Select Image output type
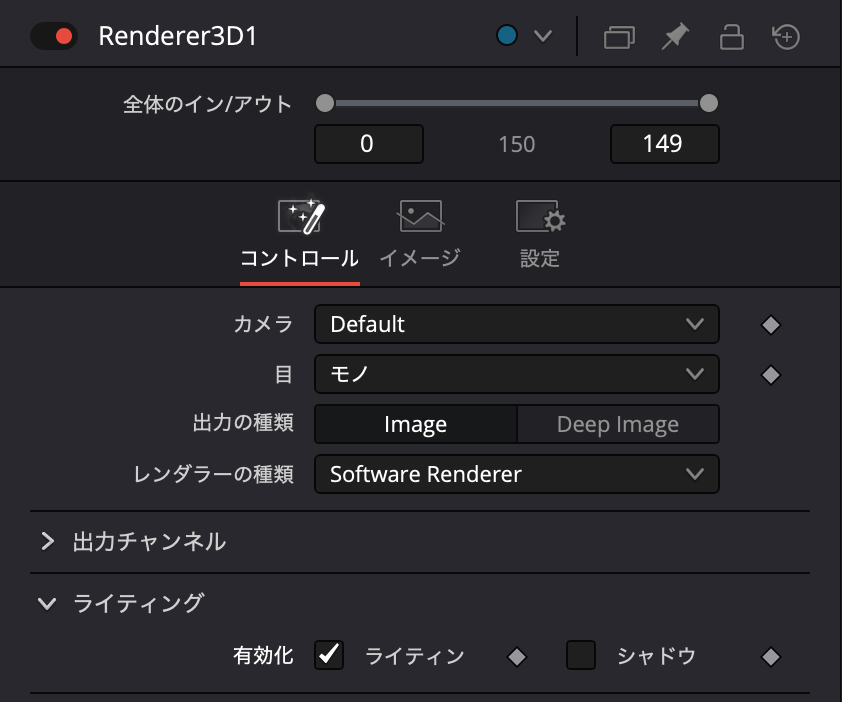Screen dimensions: 842x702 pyautogui.click(x=416, y=424)
